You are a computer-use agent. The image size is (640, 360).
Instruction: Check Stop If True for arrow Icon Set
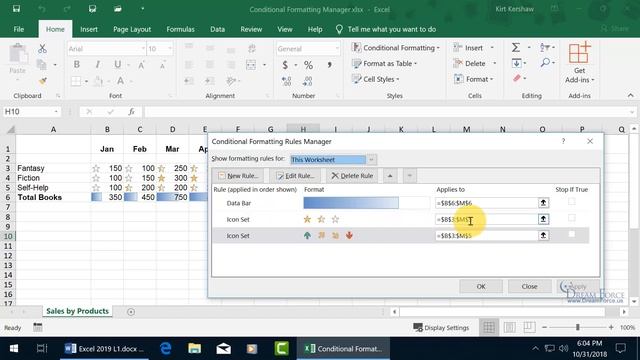tap(571, 234)
